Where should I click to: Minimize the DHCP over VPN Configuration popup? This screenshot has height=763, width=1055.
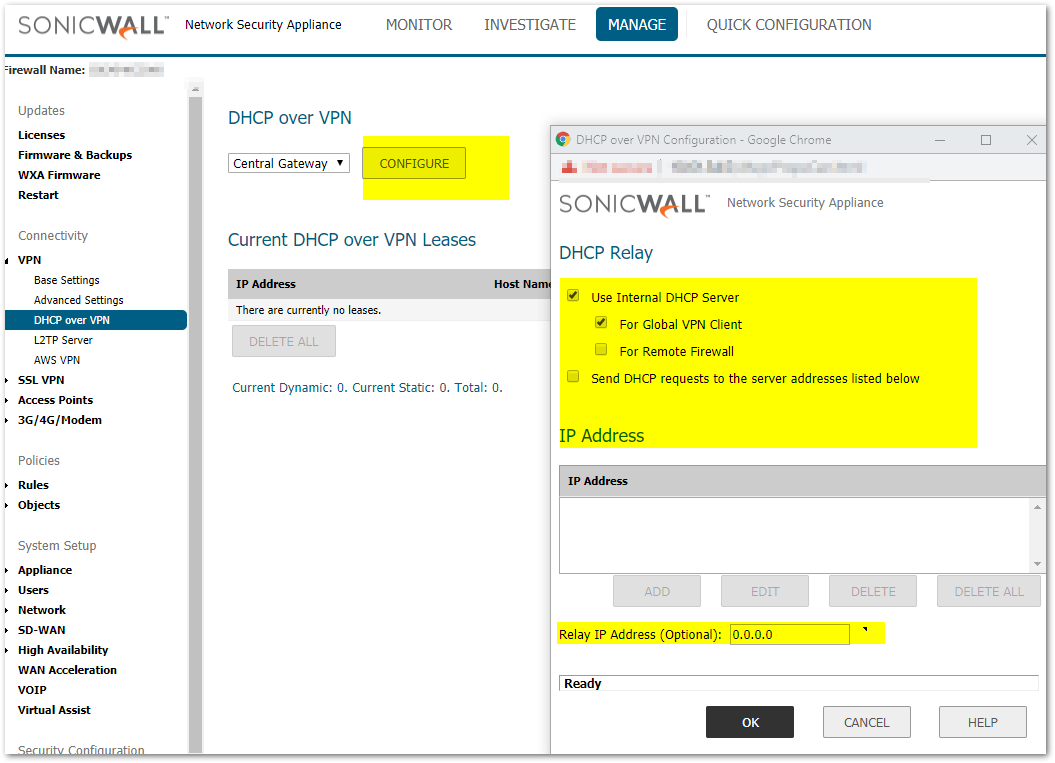coord(939,140)
